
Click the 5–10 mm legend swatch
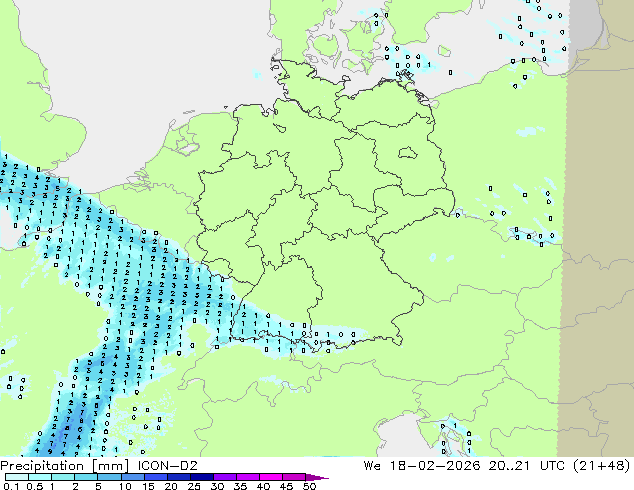click(x=109, y=477)
